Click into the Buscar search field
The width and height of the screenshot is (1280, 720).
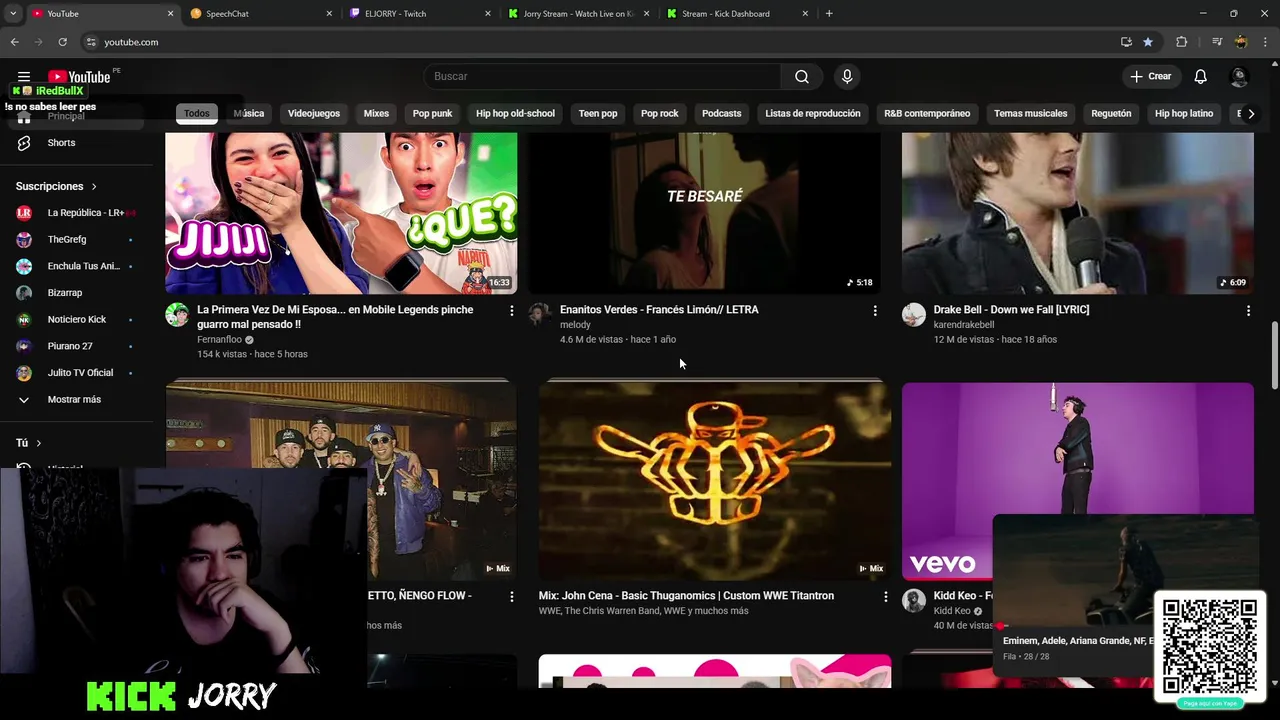pos(603,76)
